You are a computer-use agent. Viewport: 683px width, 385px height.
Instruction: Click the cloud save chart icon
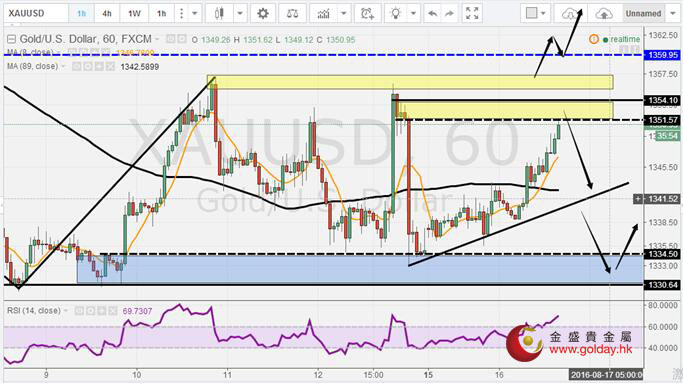coord(604,14)
